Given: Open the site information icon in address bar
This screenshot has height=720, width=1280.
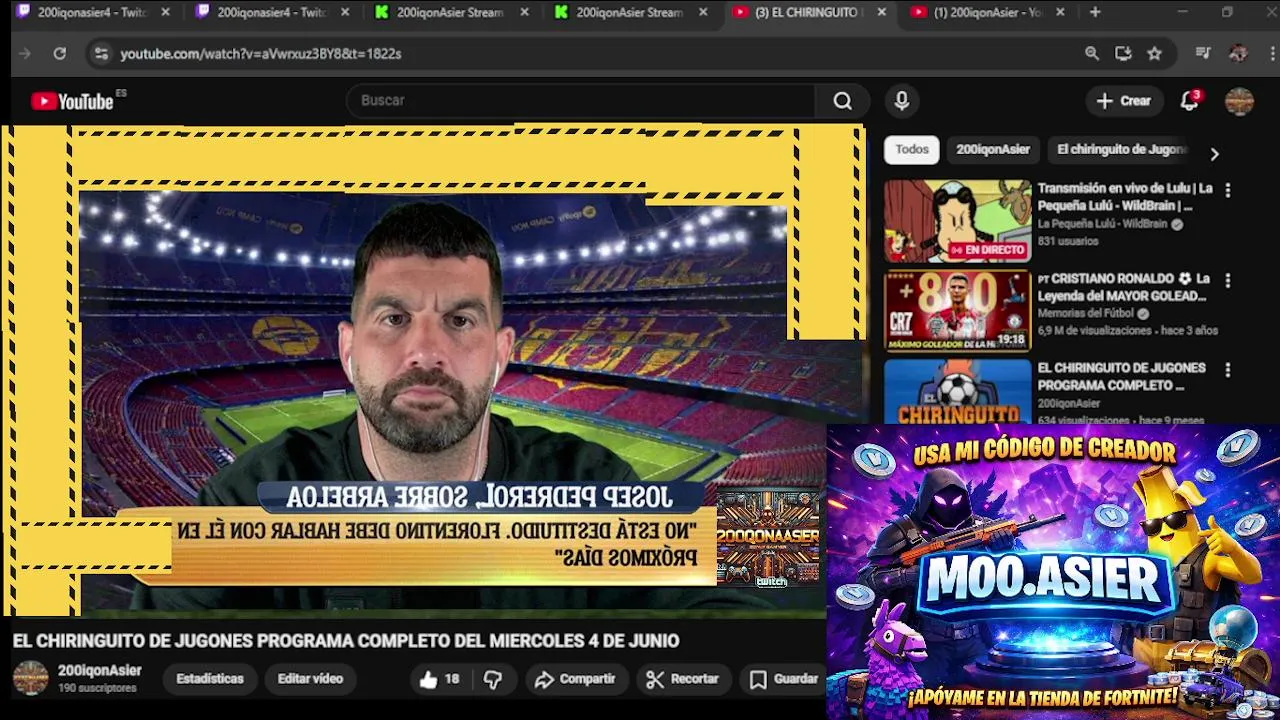Looking at the screenshot, I should pyautogui.click(x=100, y=54).
